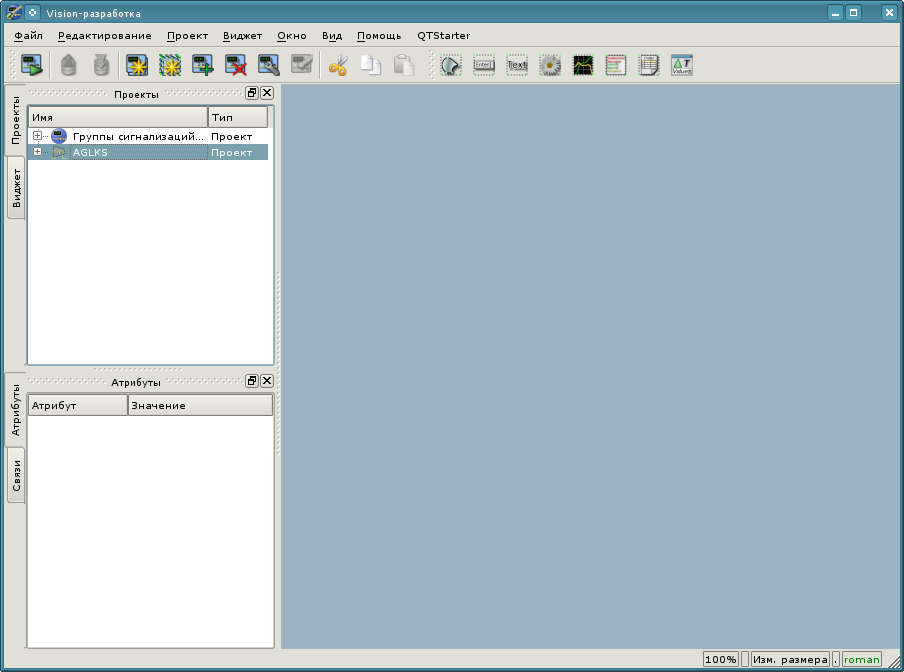Screen dimensions: 904x672
Task: Float the Проекты dock panel
Action: click(x=252, y=93)
